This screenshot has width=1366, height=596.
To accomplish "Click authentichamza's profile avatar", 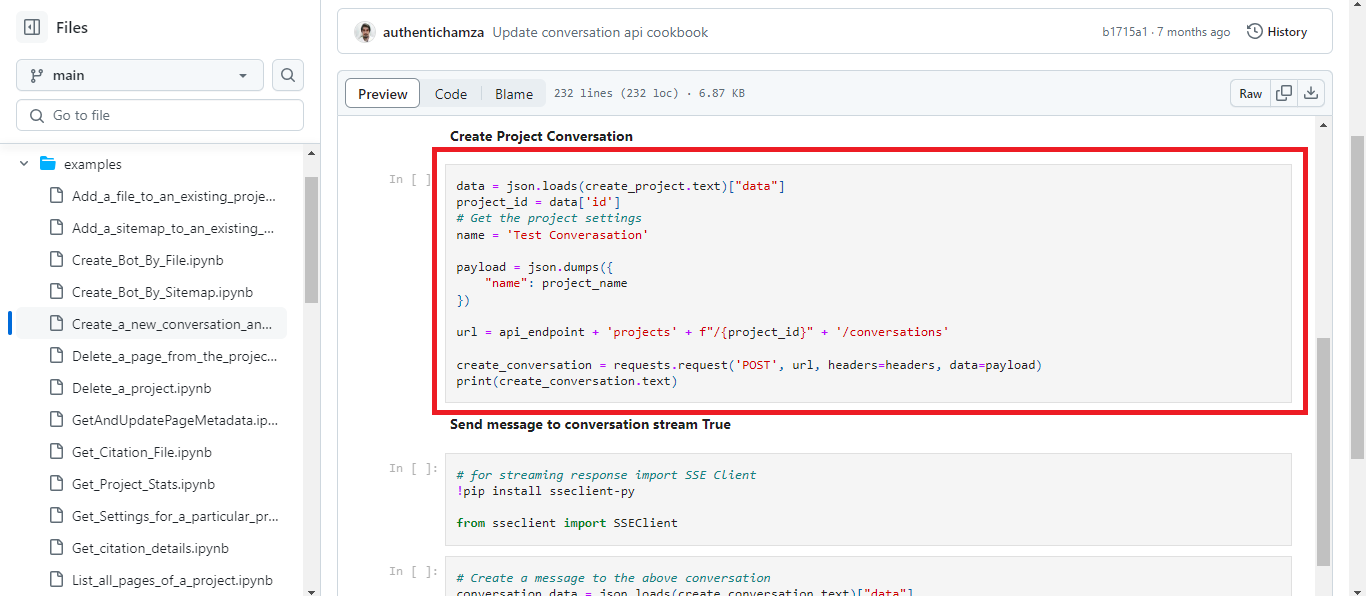I will [x=365, y=31].
